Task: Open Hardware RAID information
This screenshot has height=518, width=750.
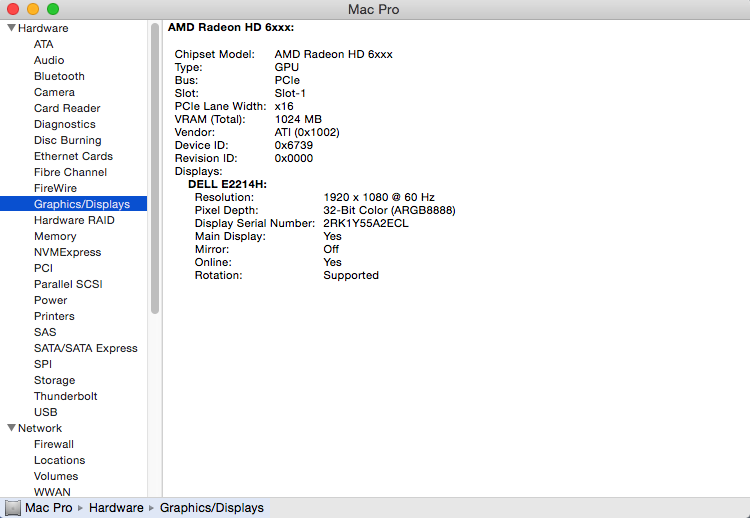Action: click(x=74, y=220)
